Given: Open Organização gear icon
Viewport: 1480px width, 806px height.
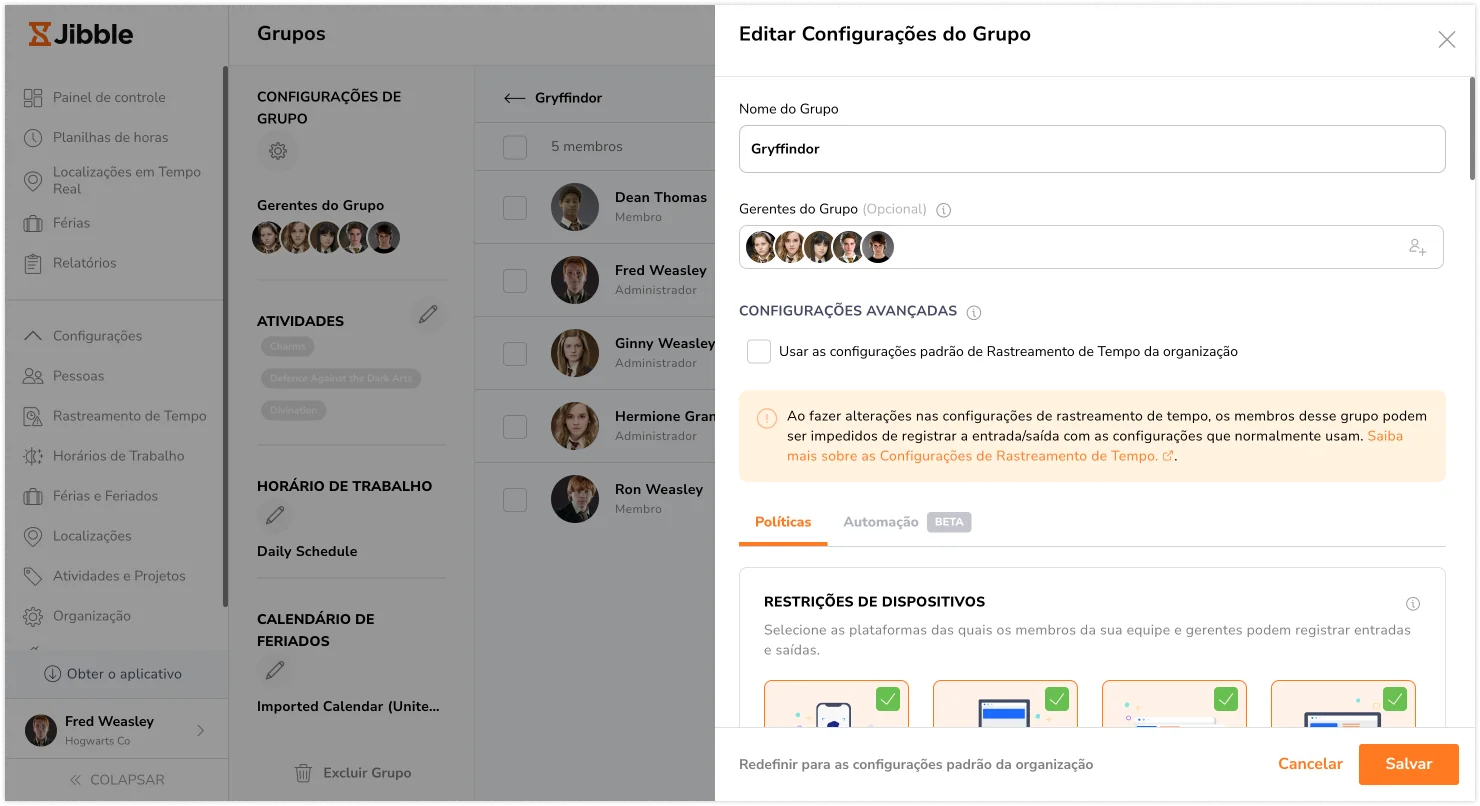Looking at the screenshot, I should click(x=33, y=616).
